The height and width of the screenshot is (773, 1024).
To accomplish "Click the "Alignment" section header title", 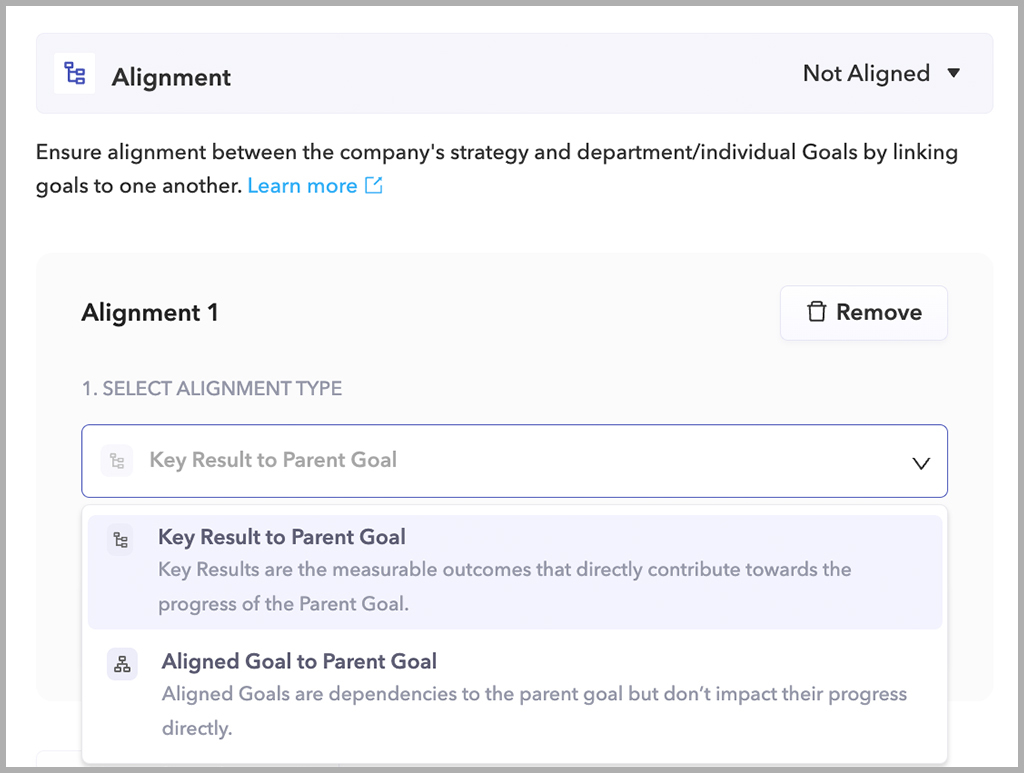I will point(171,78).
